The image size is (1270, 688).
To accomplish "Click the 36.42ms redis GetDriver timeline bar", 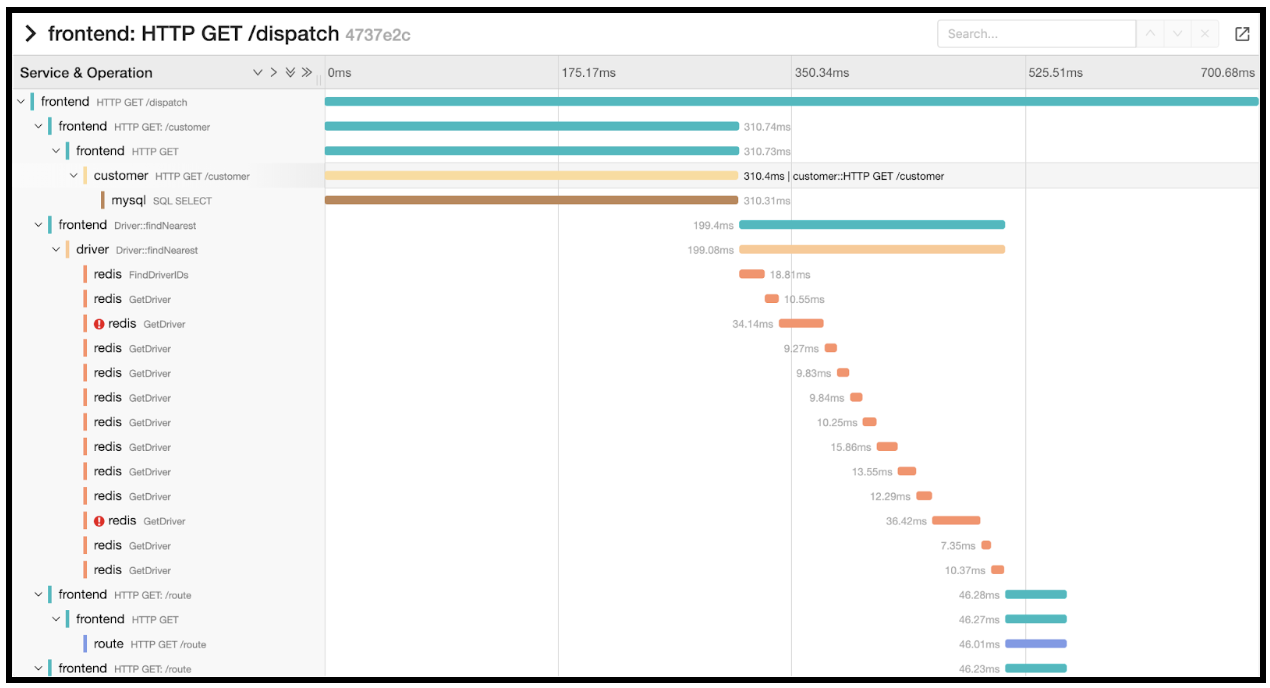I will point(955,520).
